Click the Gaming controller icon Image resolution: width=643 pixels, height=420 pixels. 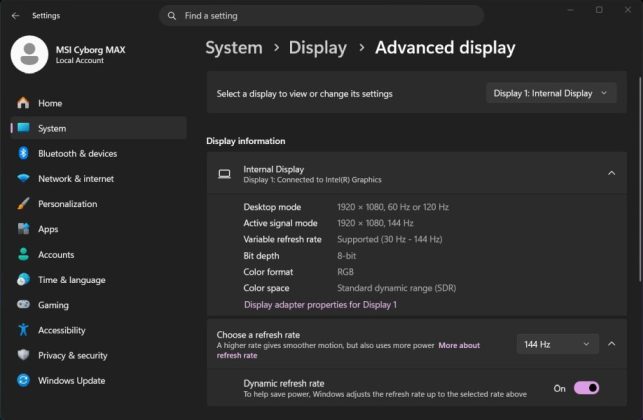(x=23, y=304)
